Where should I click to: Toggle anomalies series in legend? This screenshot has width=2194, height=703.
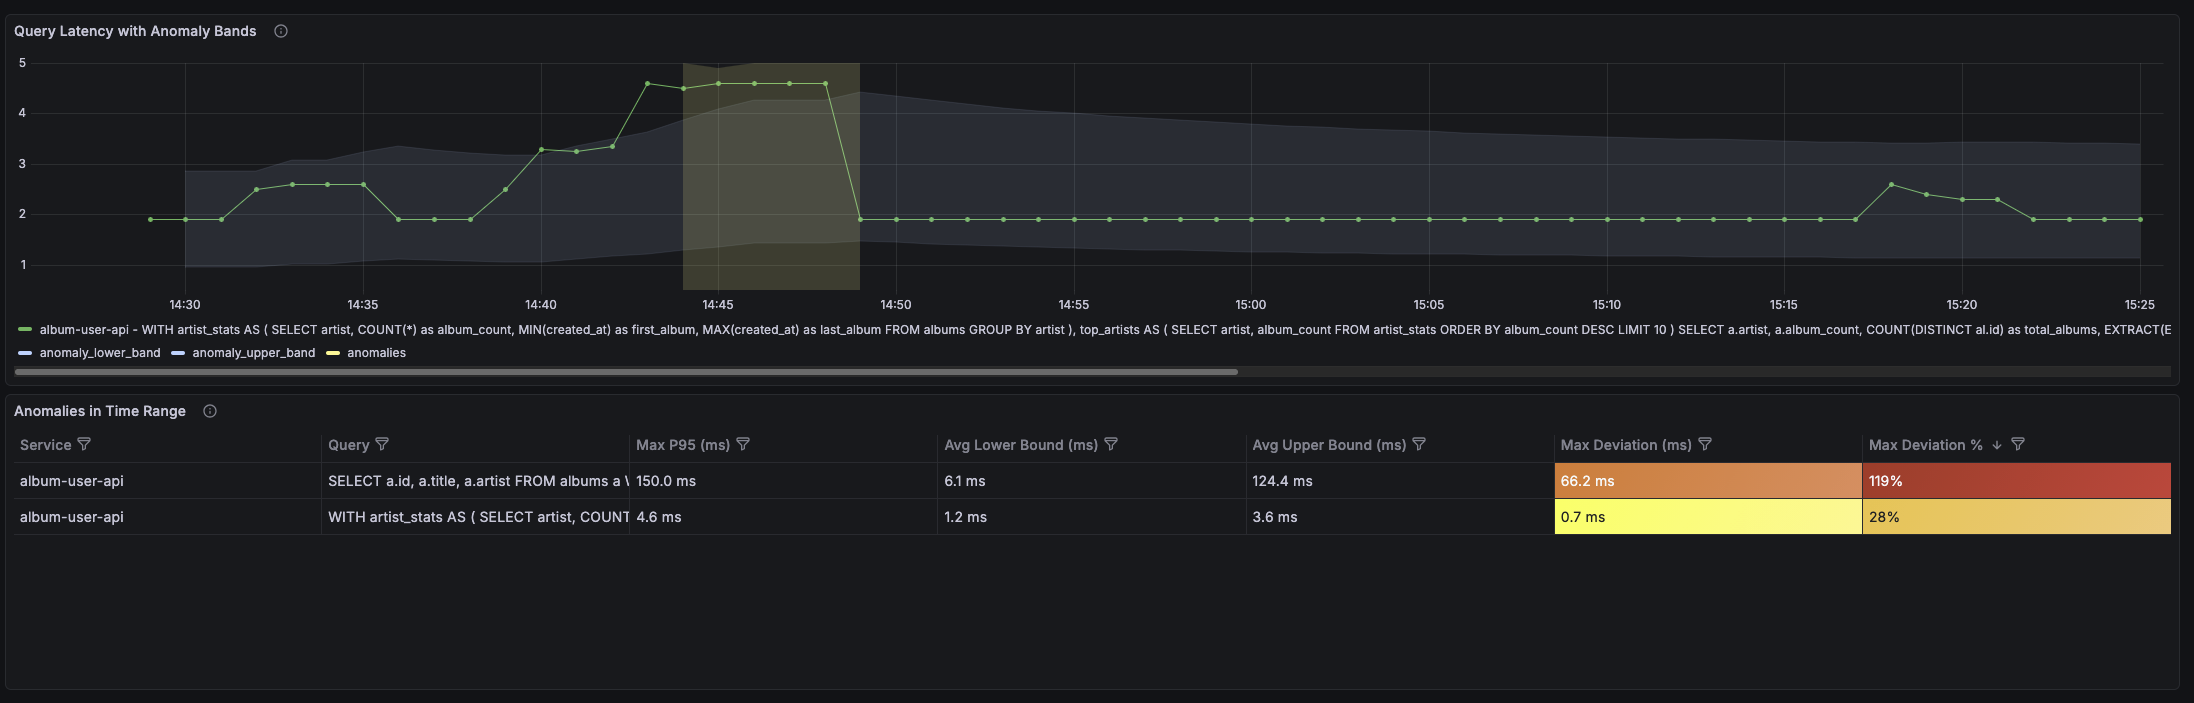[376, 353]
